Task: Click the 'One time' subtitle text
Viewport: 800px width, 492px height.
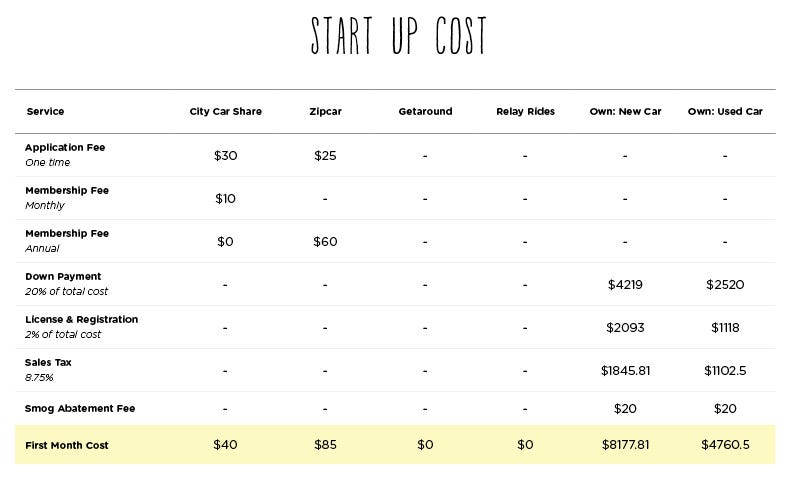Action: pyautogui.click(x=47, y=162)
